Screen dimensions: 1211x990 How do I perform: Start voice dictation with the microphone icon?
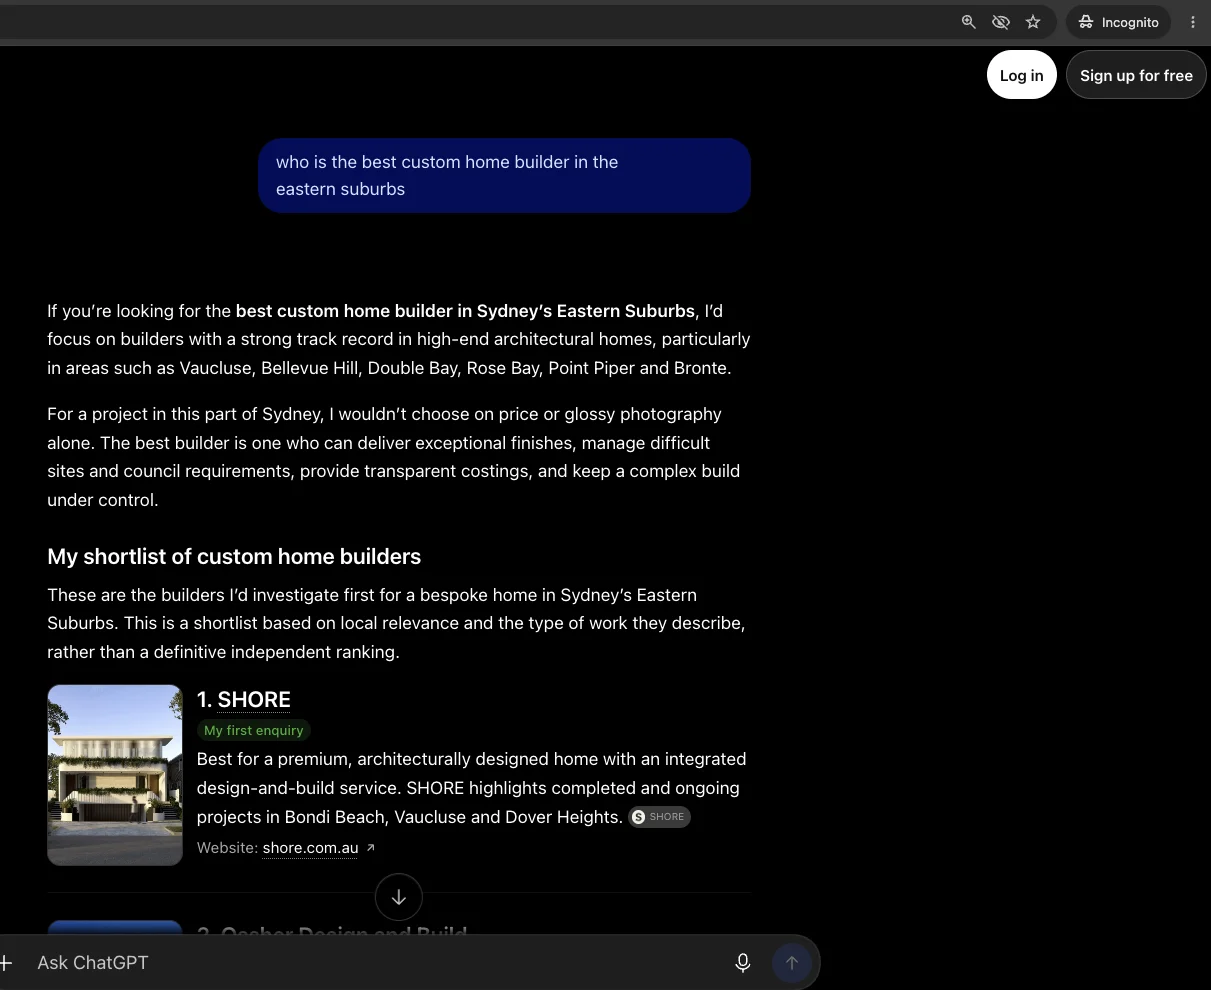(x=742, y=963)
